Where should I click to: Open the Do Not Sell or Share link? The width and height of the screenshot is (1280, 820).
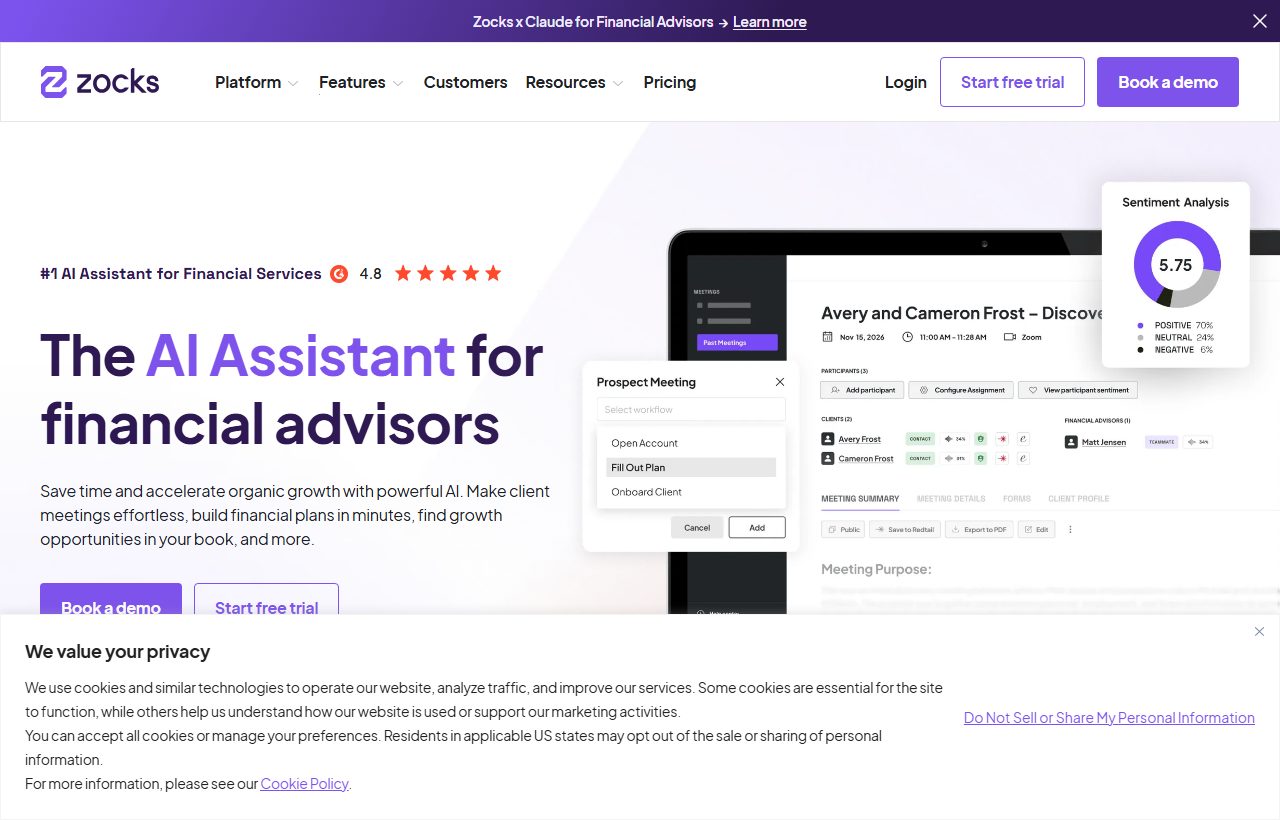pos(1109,718)
